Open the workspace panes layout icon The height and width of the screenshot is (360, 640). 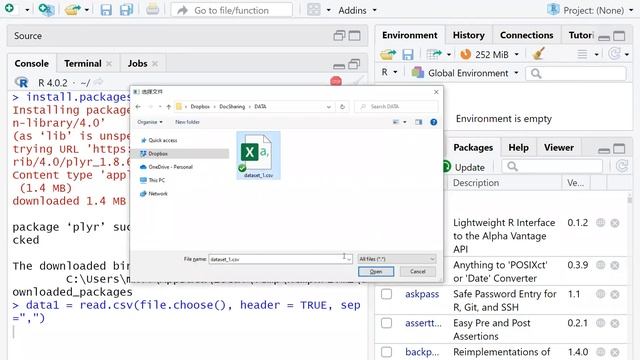coord(313,10)
